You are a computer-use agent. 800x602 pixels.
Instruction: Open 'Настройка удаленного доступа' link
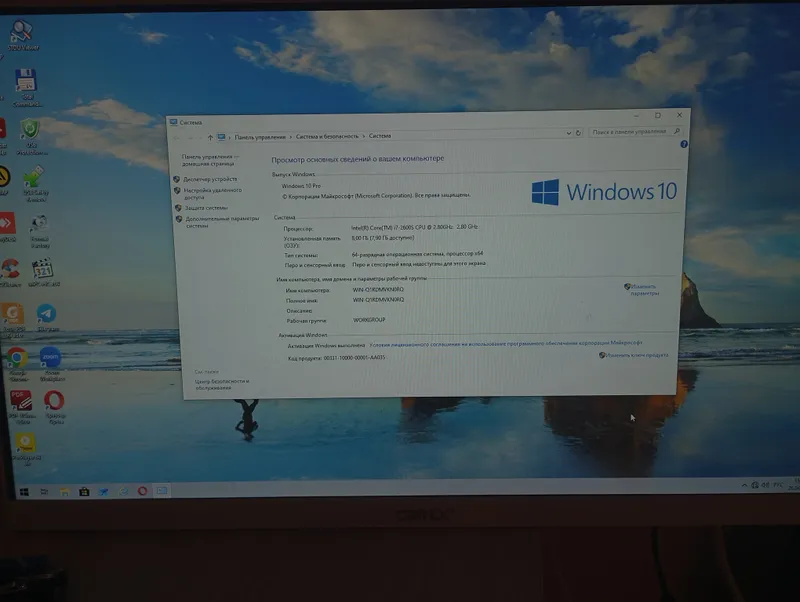(212, 193)
